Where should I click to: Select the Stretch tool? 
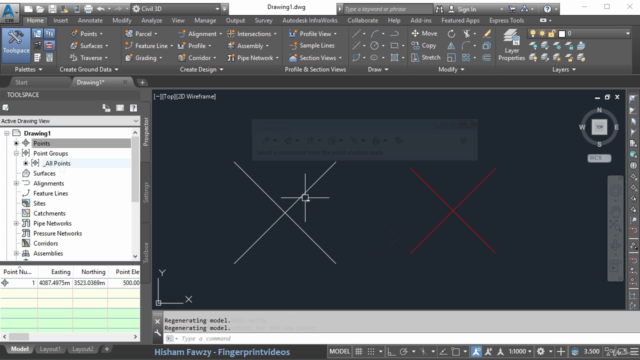pos(426,58)
